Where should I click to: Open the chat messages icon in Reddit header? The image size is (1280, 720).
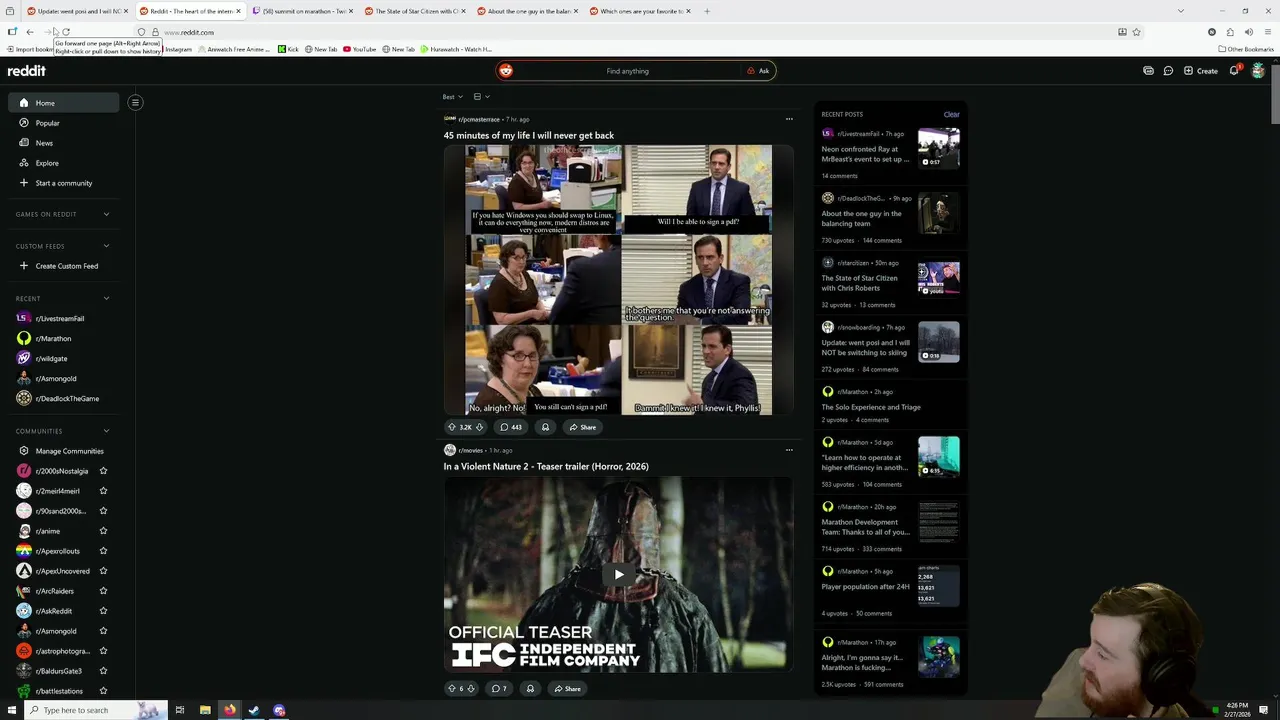1168,71
